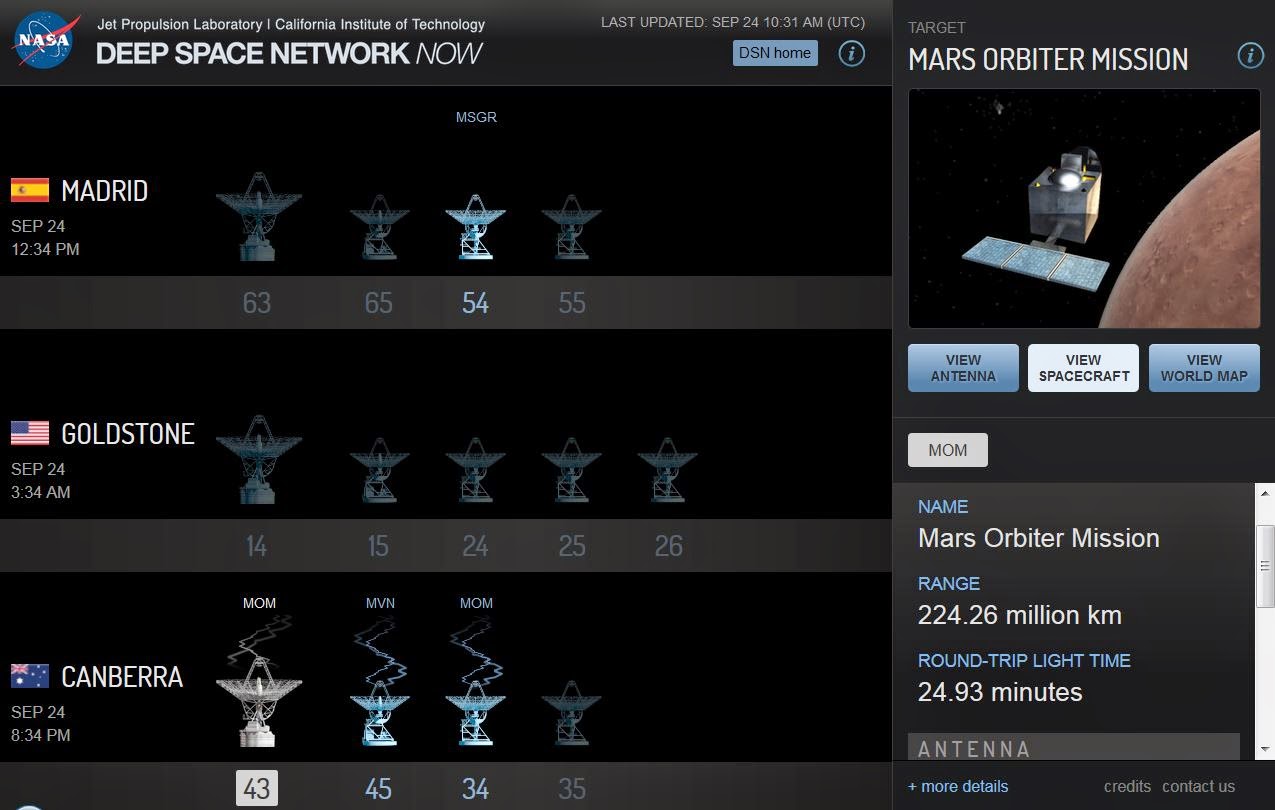Viewport: 1275px width, 810px height.
Task: Click the DSN home button
Action: (x=775, y=53)
